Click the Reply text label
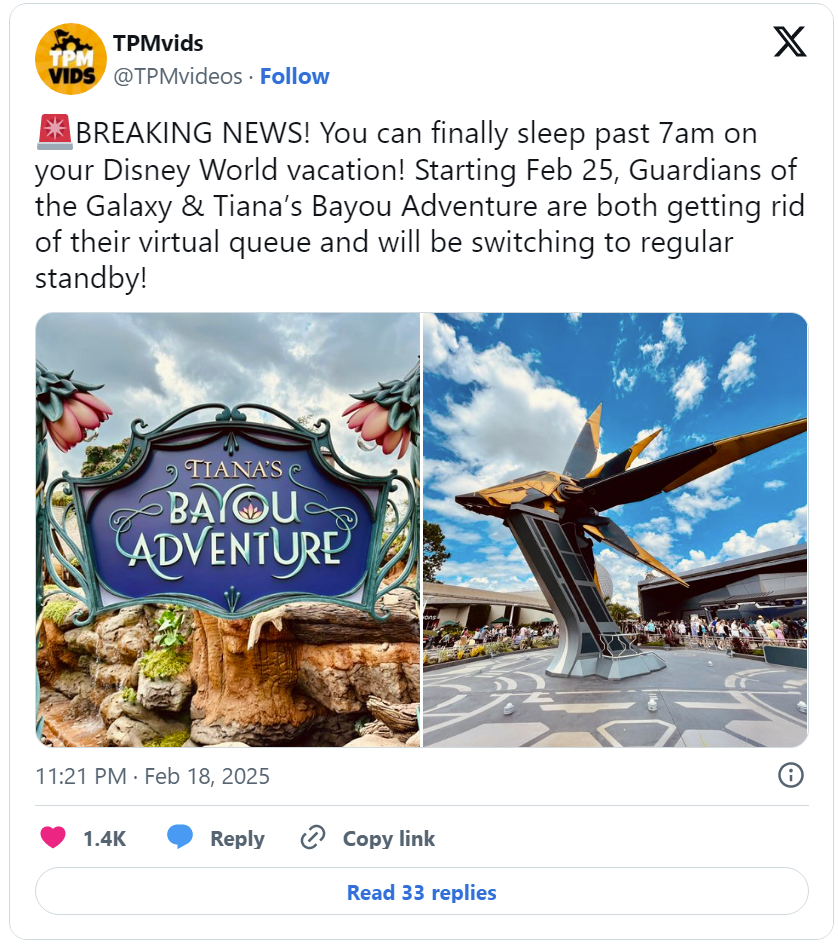 click(x=237, y=839)
